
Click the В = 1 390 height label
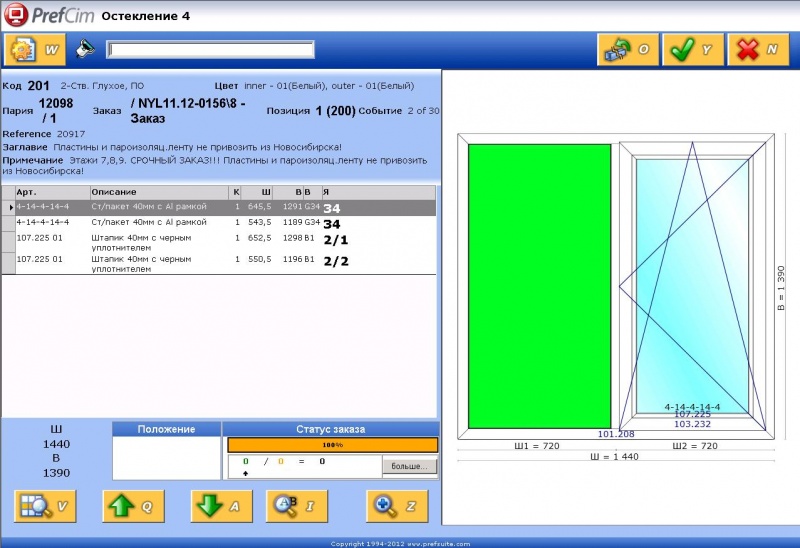pos(781,288)
